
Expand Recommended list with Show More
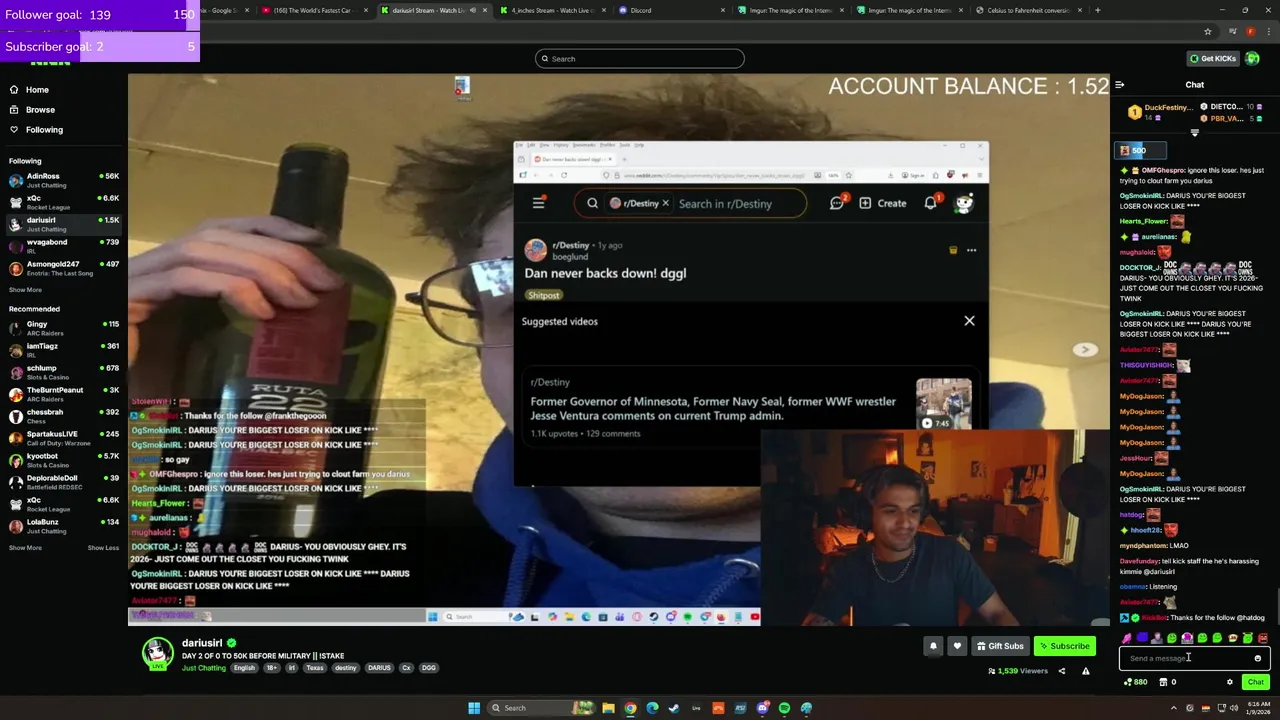26,548
